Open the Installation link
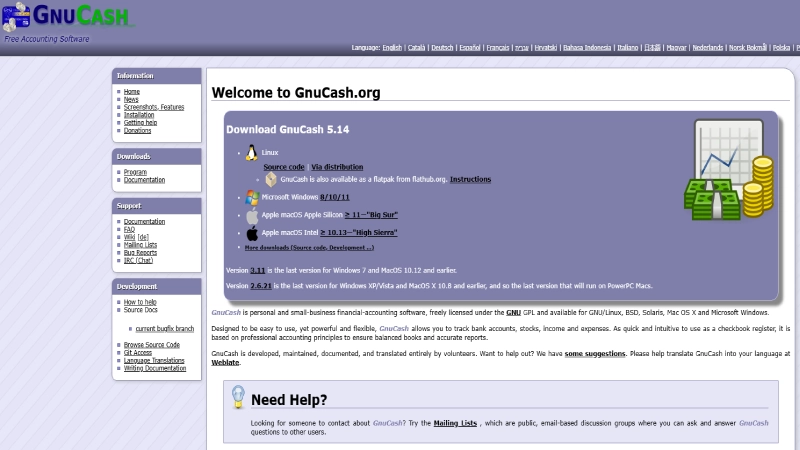This screenshot has height=450, width=800. (x=139, y=115)
